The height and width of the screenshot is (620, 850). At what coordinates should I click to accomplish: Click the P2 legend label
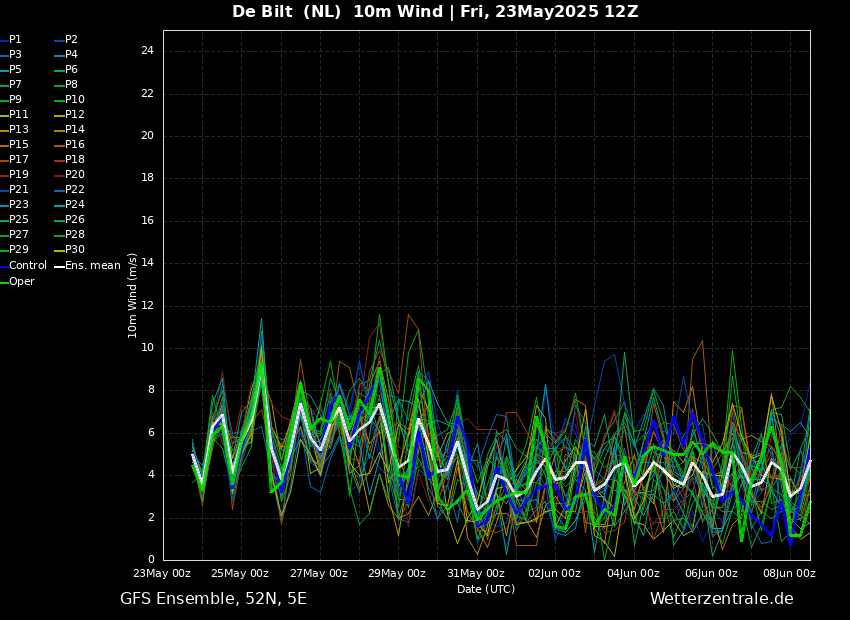[72, 40]
